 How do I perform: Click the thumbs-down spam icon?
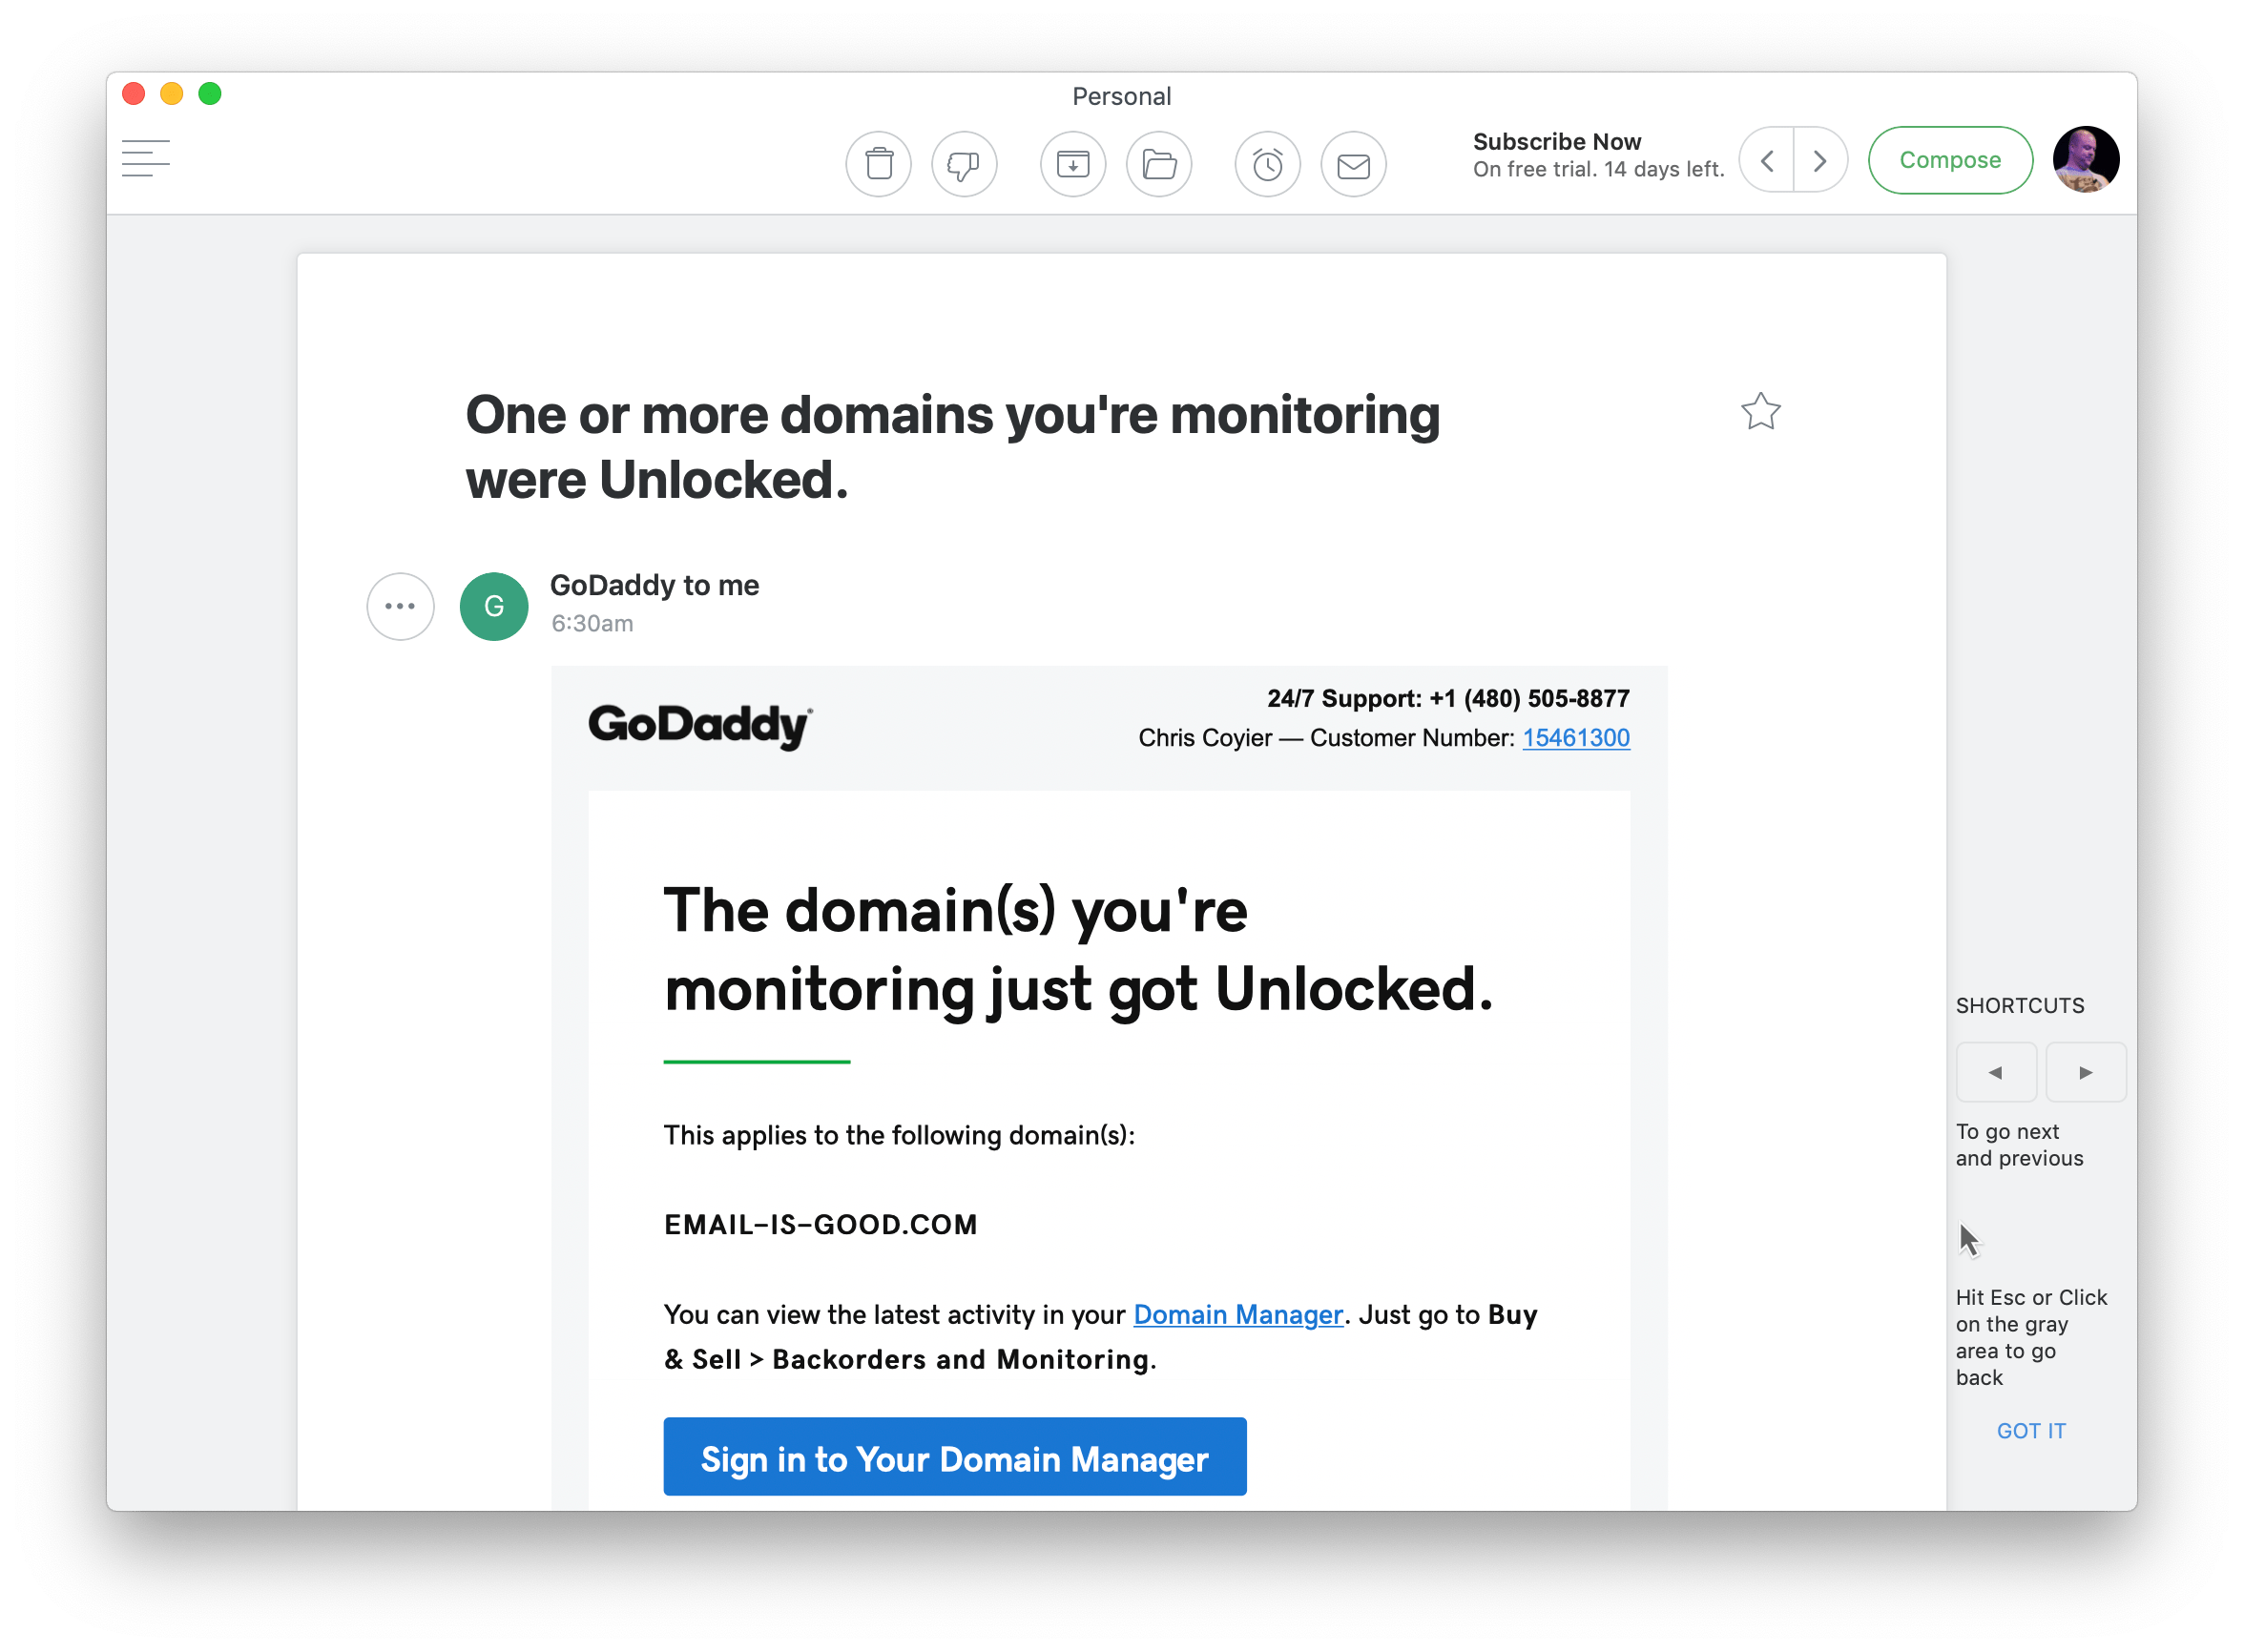pyautogui.click(x=964, y=164)
